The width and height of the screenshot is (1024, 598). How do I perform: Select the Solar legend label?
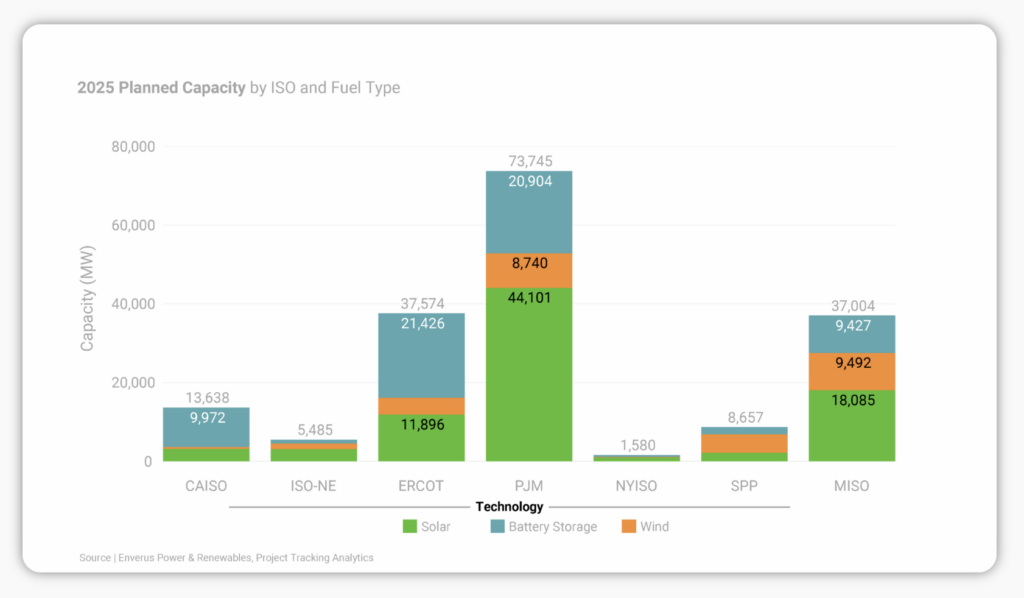pyautogui.click(x=436, y=527)
